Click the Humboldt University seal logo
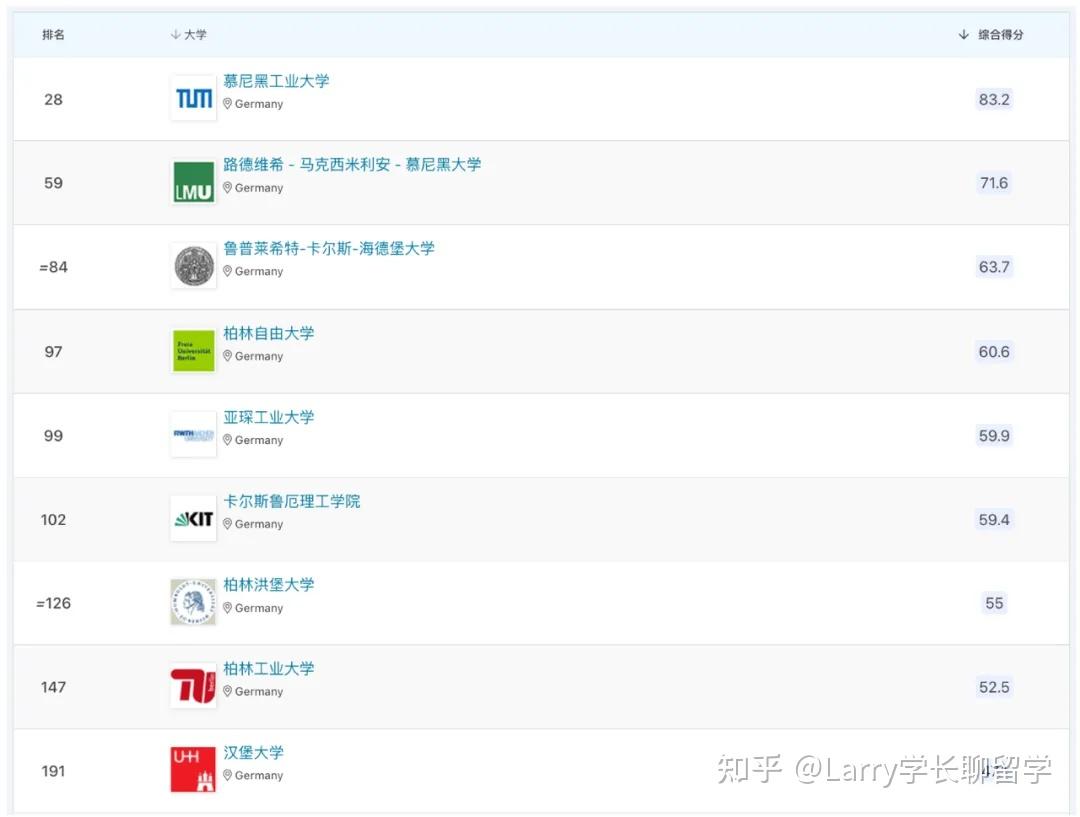Viewport: 1080px width, 817px height. (194, 602)
